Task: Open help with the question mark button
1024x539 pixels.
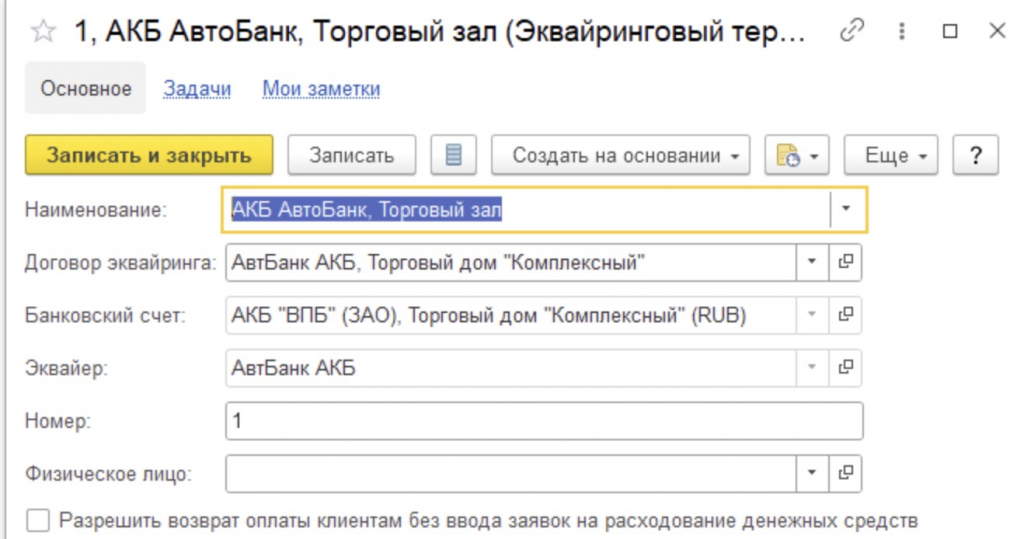Action: [975, 155]
